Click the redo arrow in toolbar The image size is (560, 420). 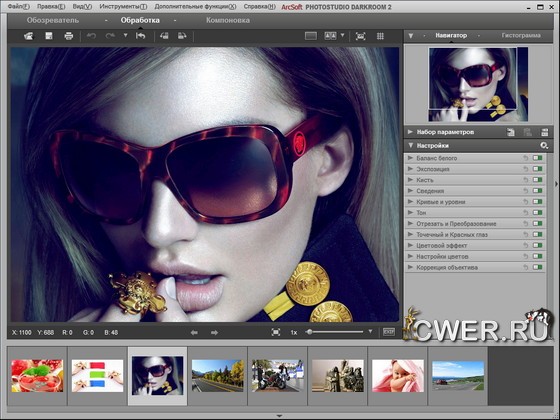[110, 36]
